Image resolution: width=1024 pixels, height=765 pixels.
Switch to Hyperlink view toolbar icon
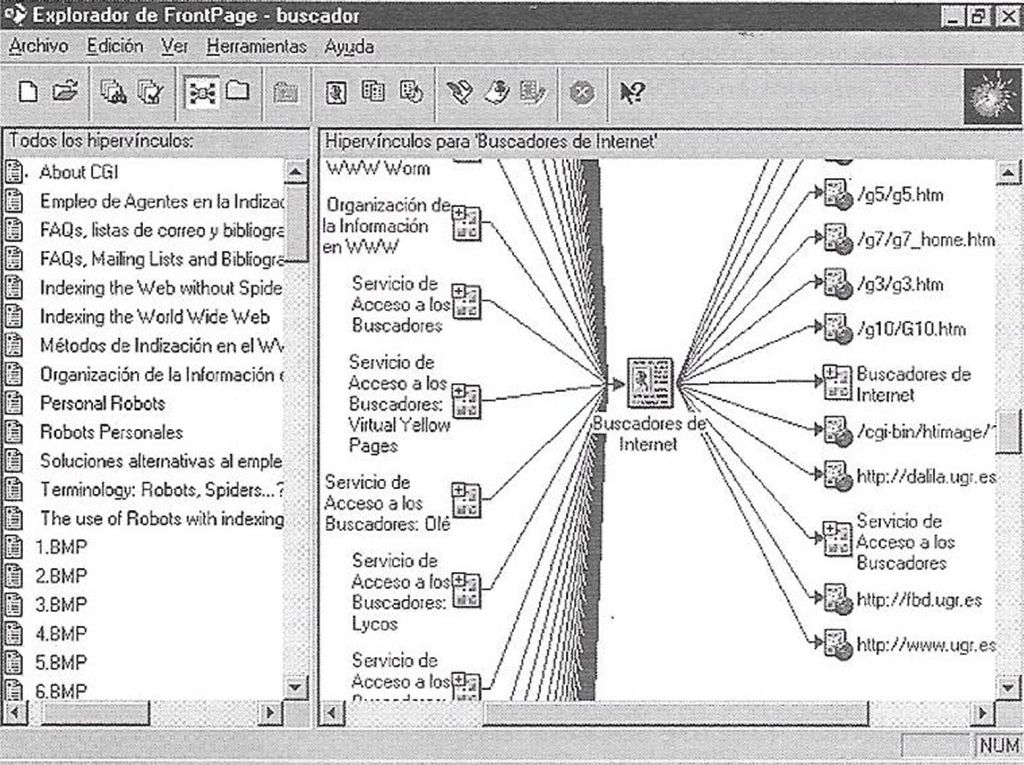[202, 93]
